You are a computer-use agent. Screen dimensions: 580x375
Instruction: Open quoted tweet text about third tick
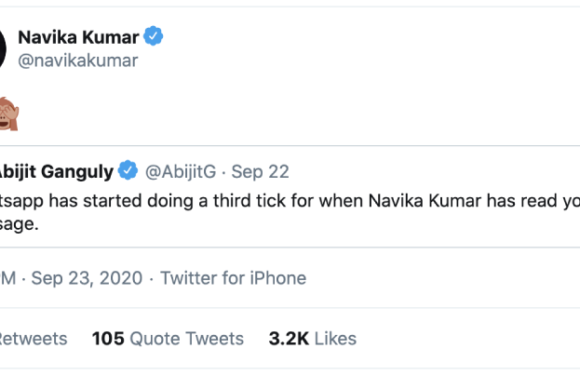290,212
